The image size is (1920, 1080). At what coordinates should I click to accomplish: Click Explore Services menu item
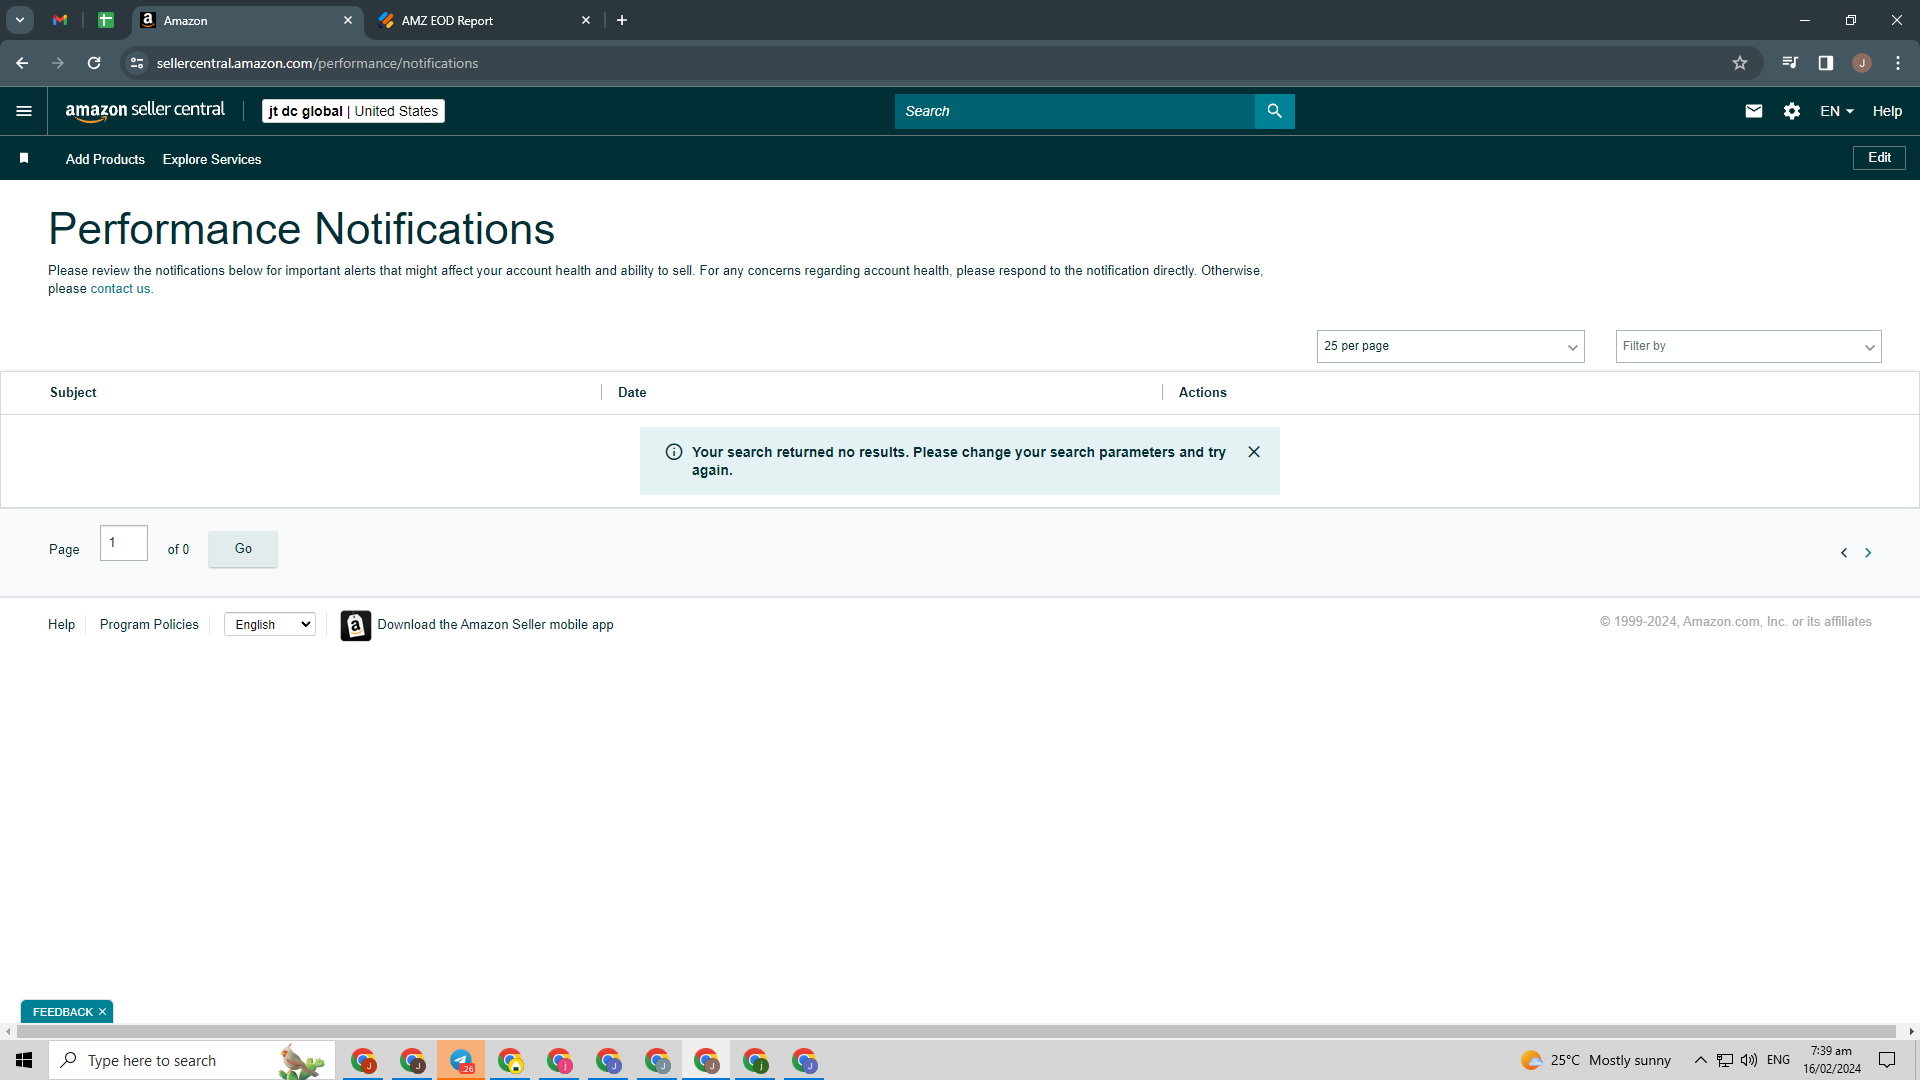pos(212,159)
